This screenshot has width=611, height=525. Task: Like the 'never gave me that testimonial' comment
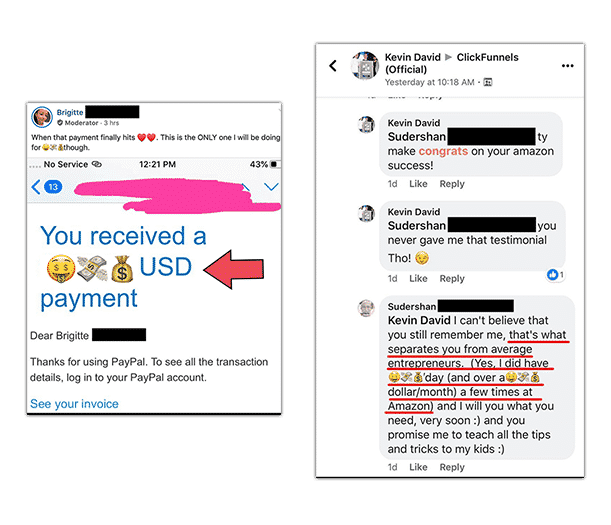(418, 278)
